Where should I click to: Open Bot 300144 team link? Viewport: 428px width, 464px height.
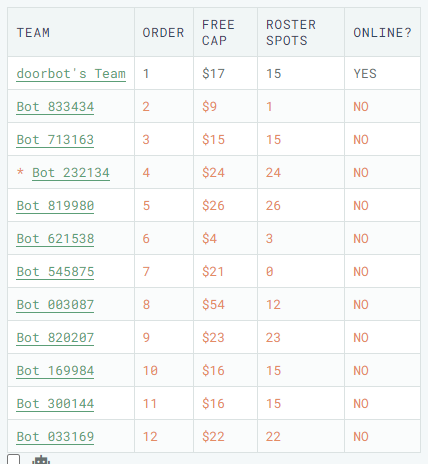coord(55,404)
